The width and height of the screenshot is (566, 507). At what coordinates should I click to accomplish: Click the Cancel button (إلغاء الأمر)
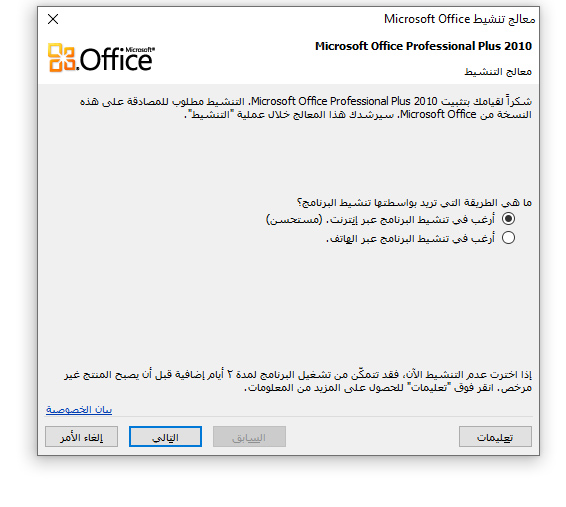[x=82, y=437]
